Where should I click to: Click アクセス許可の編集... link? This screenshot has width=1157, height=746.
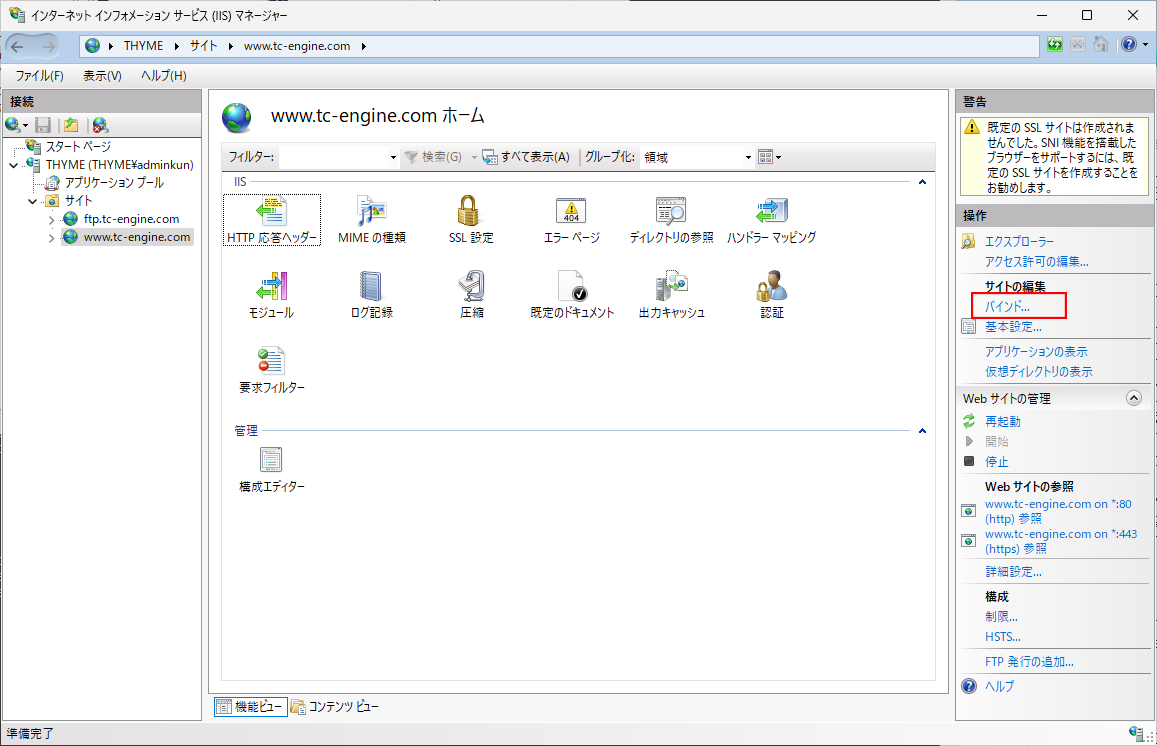pos(1037,261)
